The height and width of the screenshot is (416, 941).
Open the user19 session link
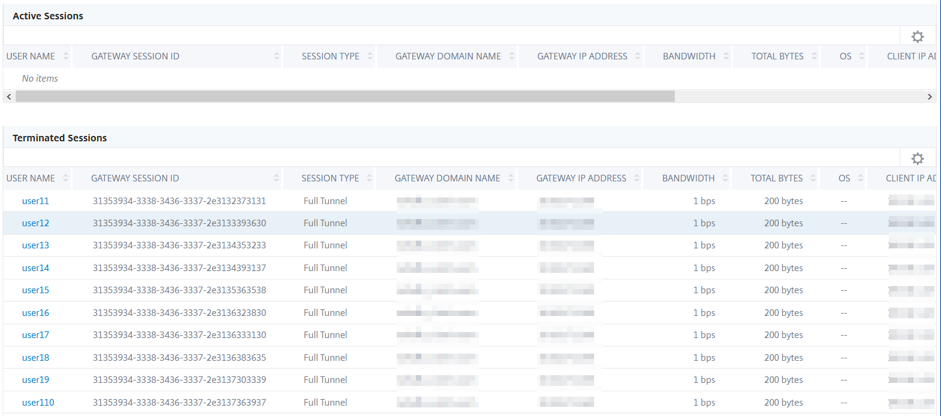(35, 380)
